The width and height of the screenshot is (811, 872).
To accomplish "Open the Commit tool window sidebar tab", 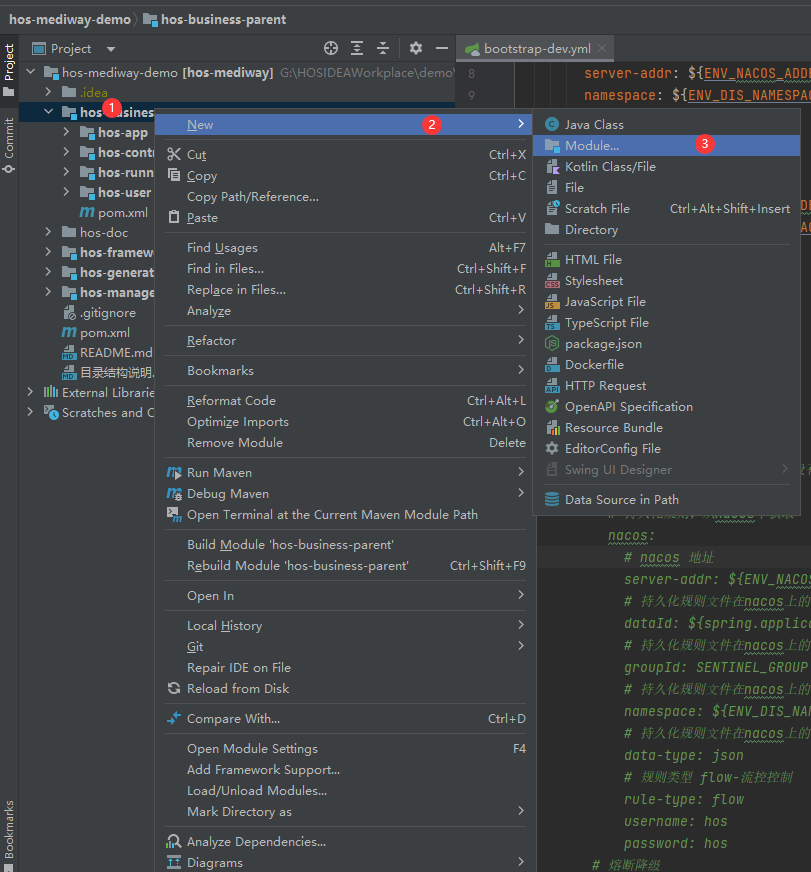I will coord(9,143).
